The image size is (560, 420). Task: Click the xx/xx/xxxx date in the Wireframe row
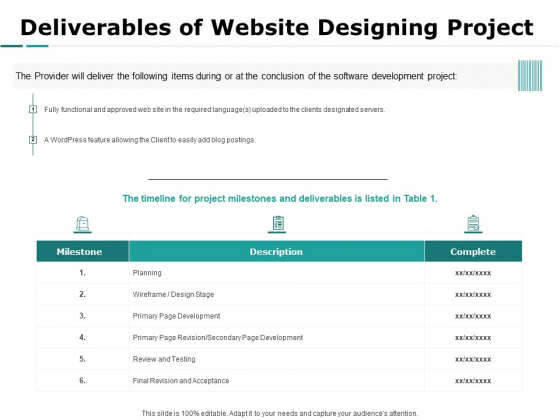point(473,295)
